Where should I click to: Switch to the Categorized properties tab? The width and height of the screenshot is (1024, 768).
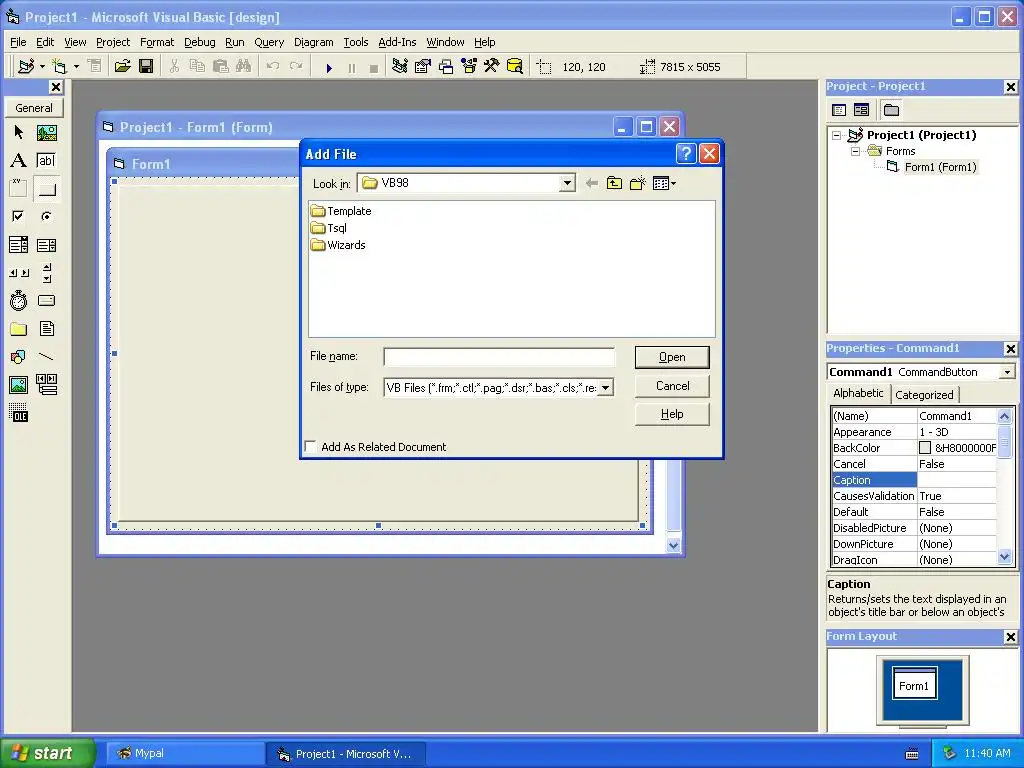(924, 394)
